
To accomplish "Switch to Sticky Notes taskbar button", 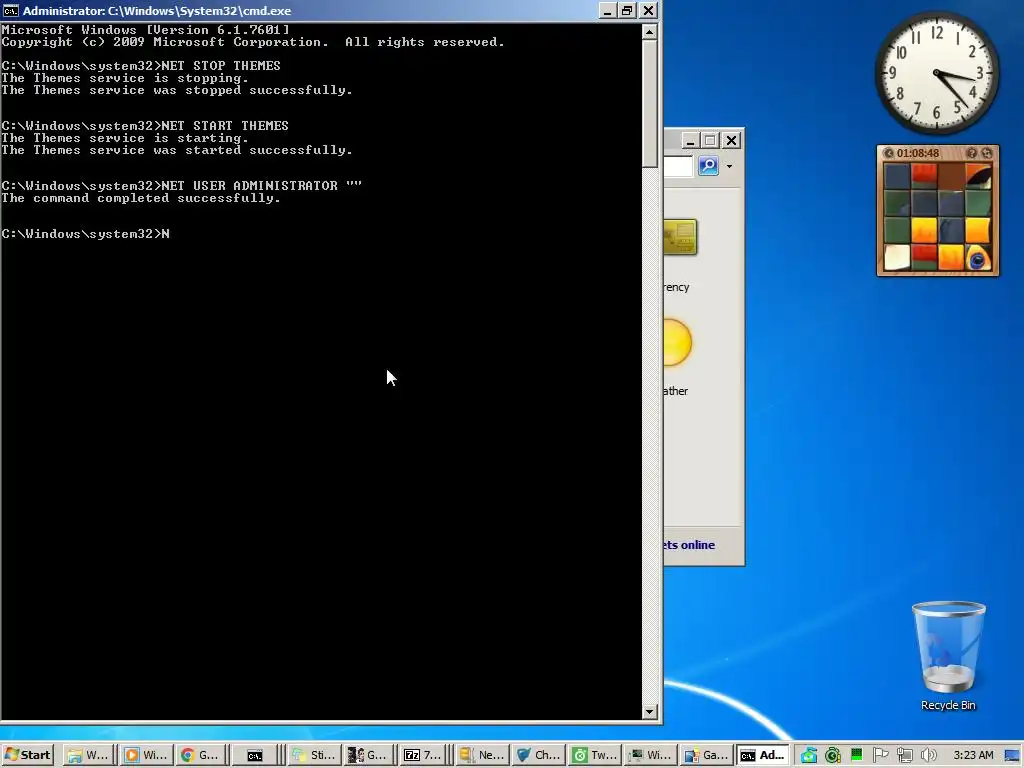I will tap(314, 755).
